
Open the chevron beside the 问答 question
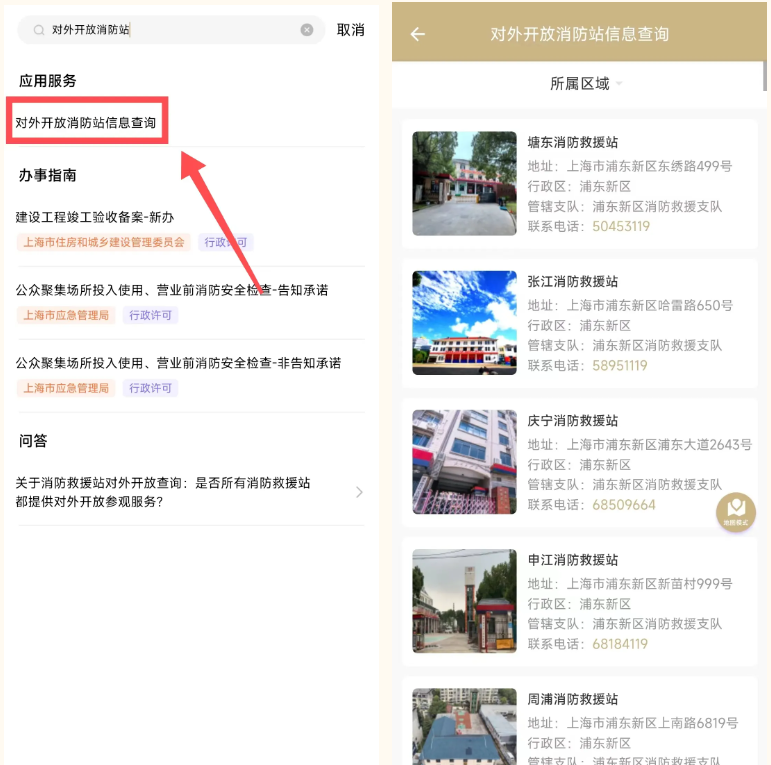tap(360, 492)
